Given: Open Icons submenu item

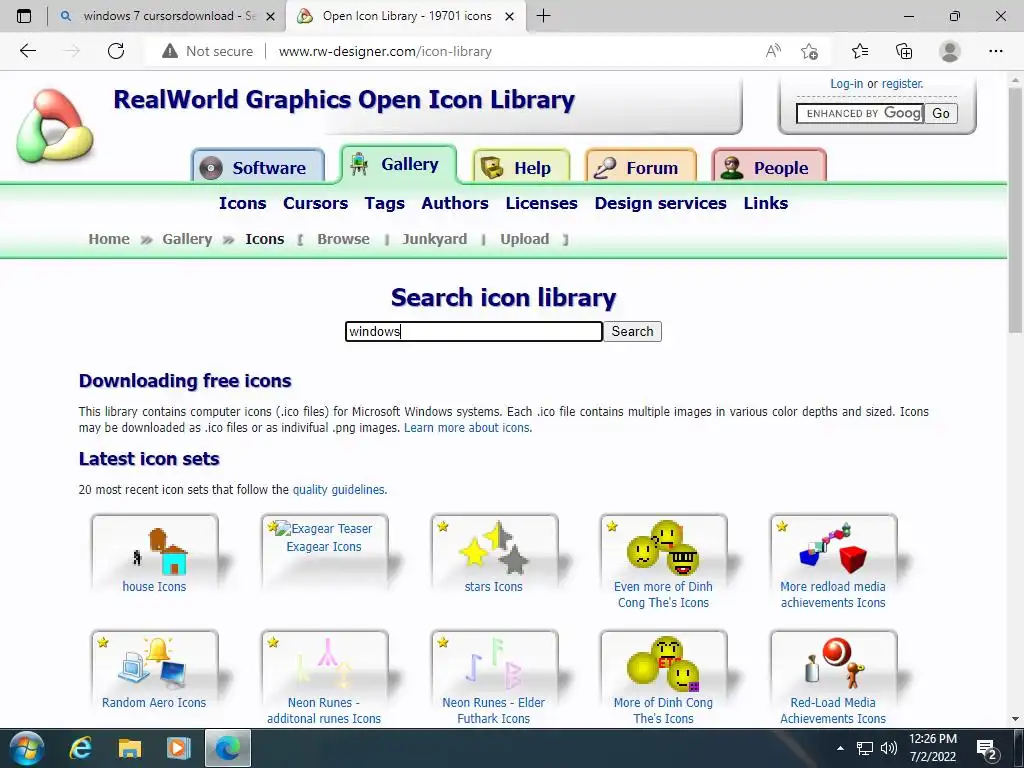Looking at the screenshot, I should (242, 203).
